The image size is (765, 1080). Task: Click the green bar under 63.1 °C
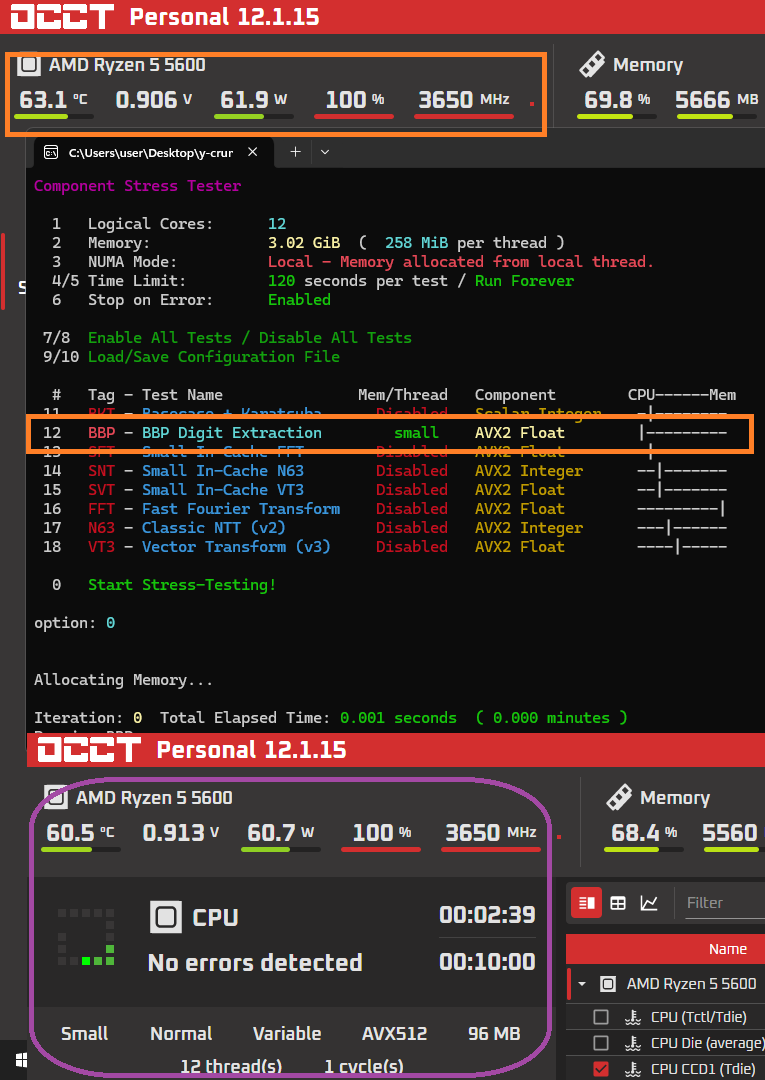coord(54,116)
